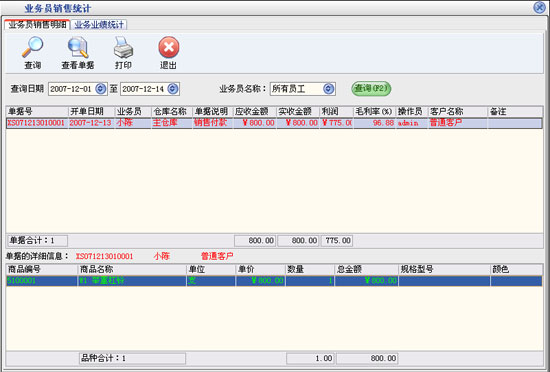The image size is (550, 372).
Task: Close the 业务员销售统计 window
Action: (539, 7)
